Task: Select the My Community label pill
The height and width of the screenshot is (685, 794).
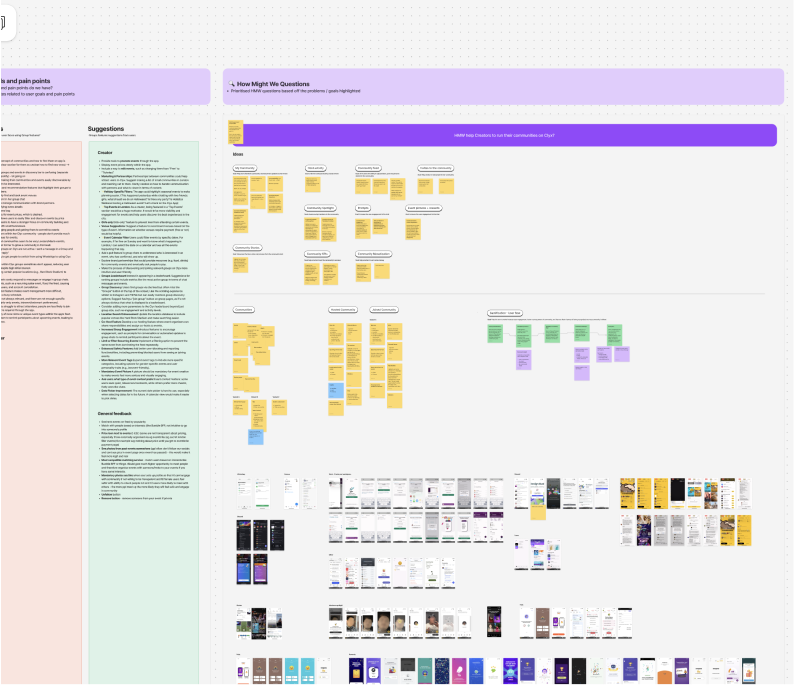Action: point(245,168)
